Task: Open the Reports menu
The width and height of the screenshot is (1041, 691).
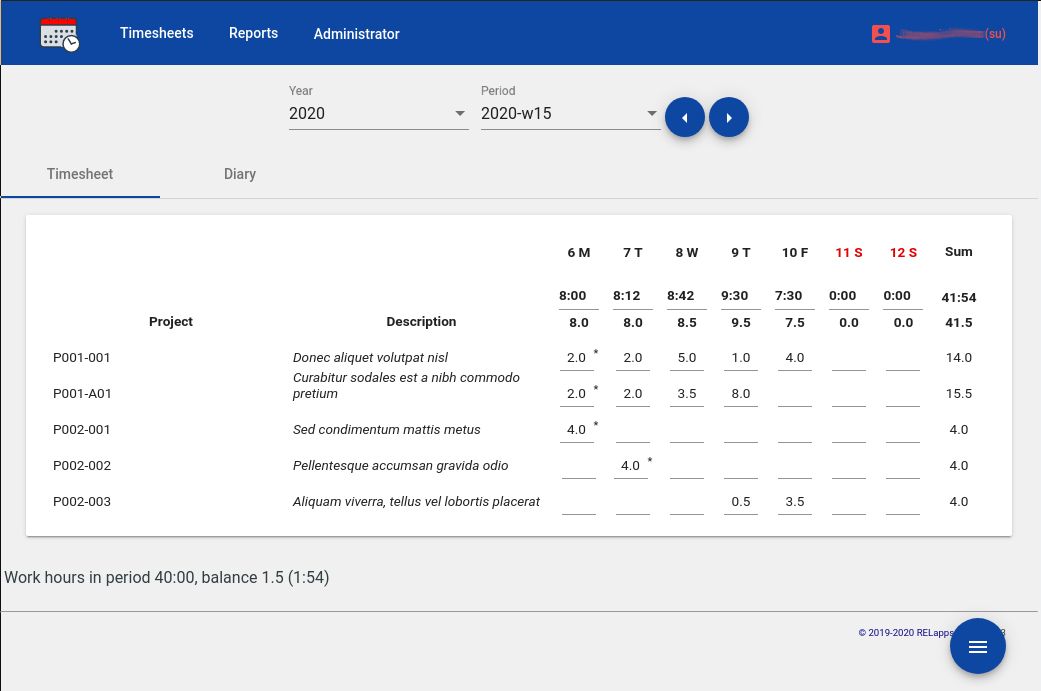Action: pos(253,33)
